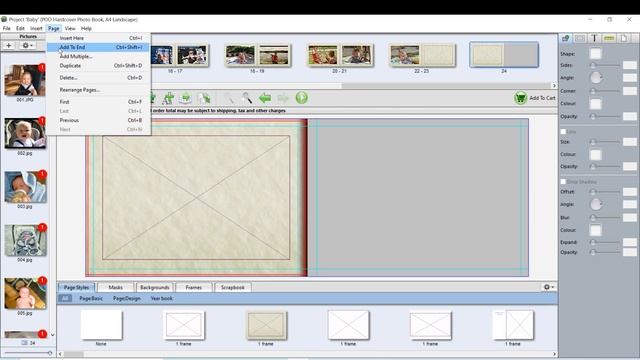Choose Add Multiple... menu entry
The width and height of the screenshot is (640, 360).
coord(98,56)
